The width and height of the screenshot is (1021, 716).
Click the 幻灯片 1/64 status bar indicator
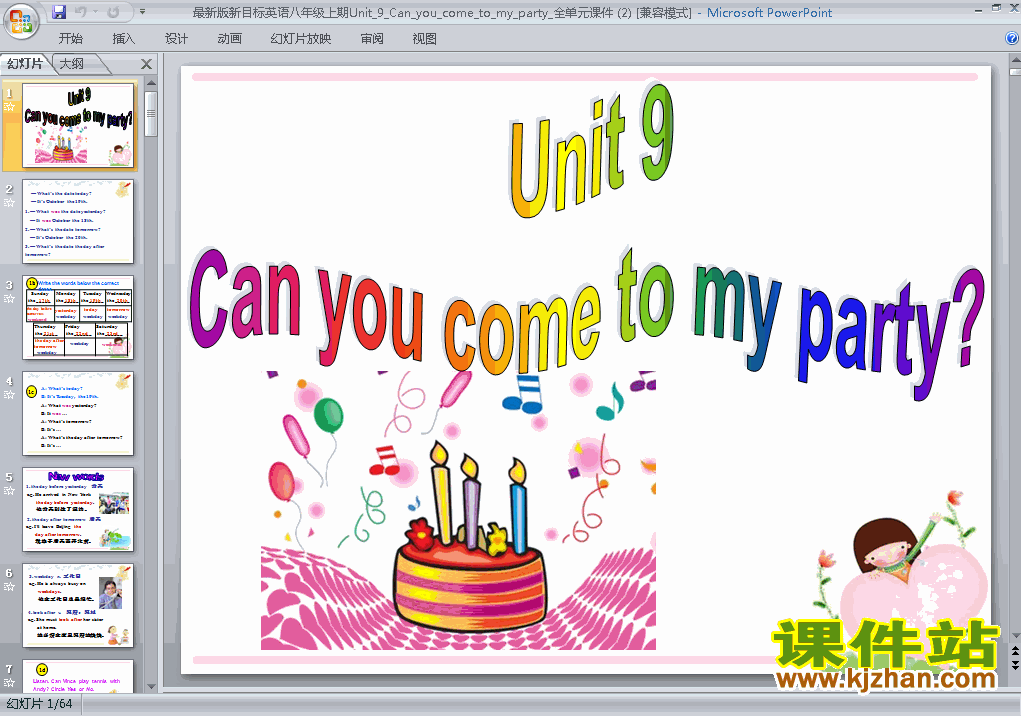pyautogui.click(x=39, y=704)
